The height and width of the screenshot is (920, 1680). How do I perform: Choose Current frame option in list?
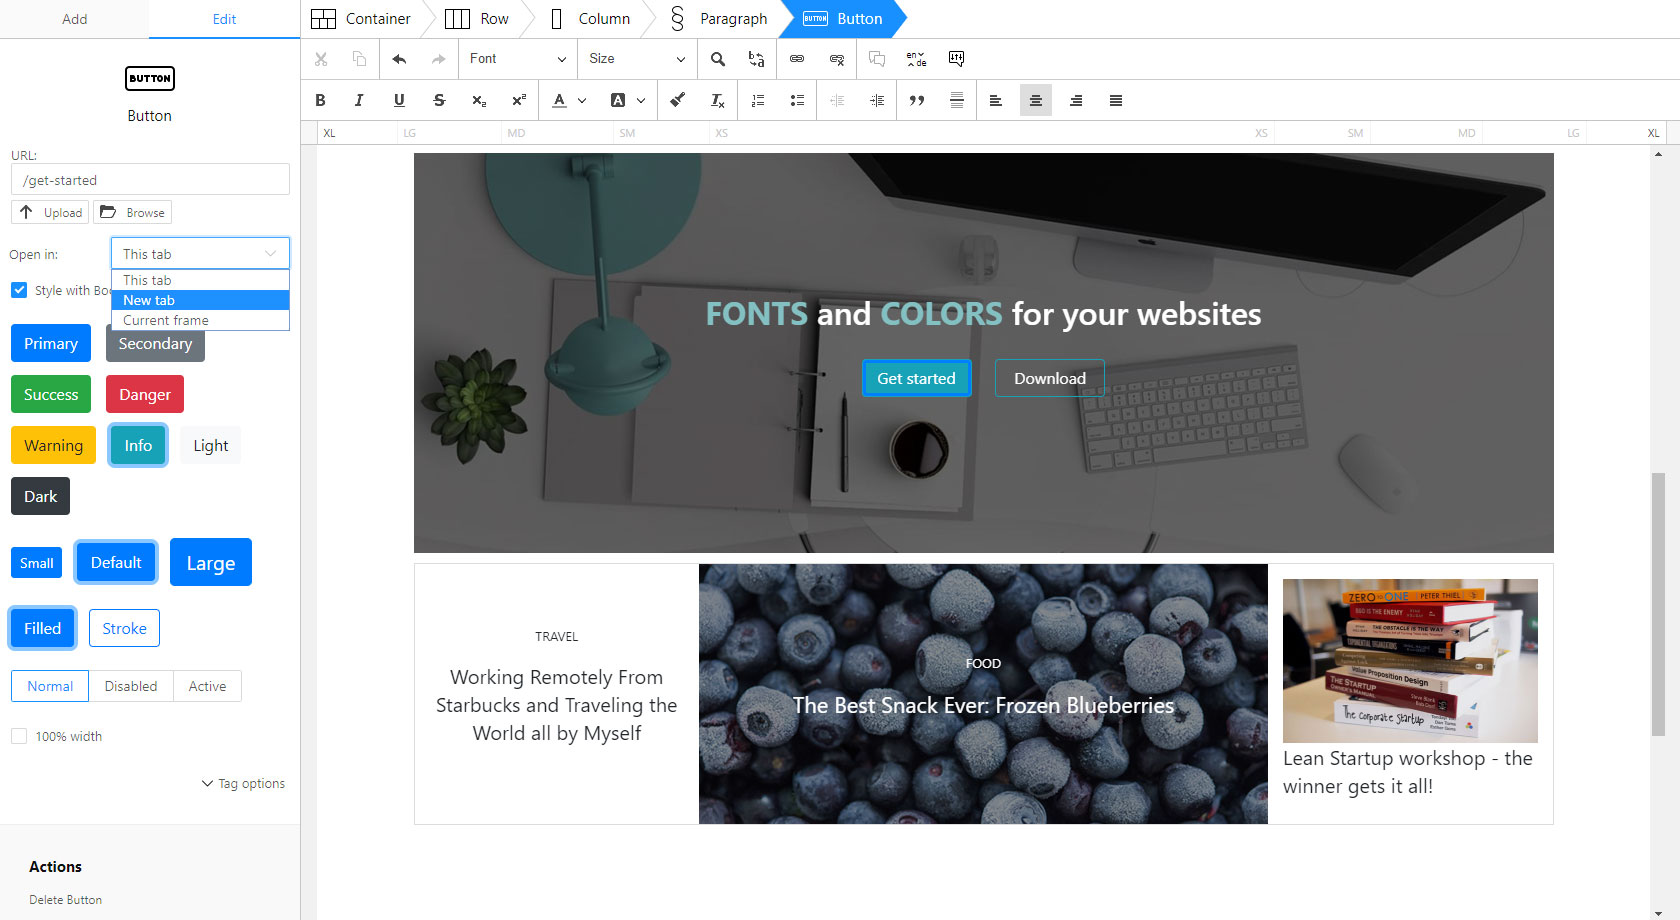point(200,320)
